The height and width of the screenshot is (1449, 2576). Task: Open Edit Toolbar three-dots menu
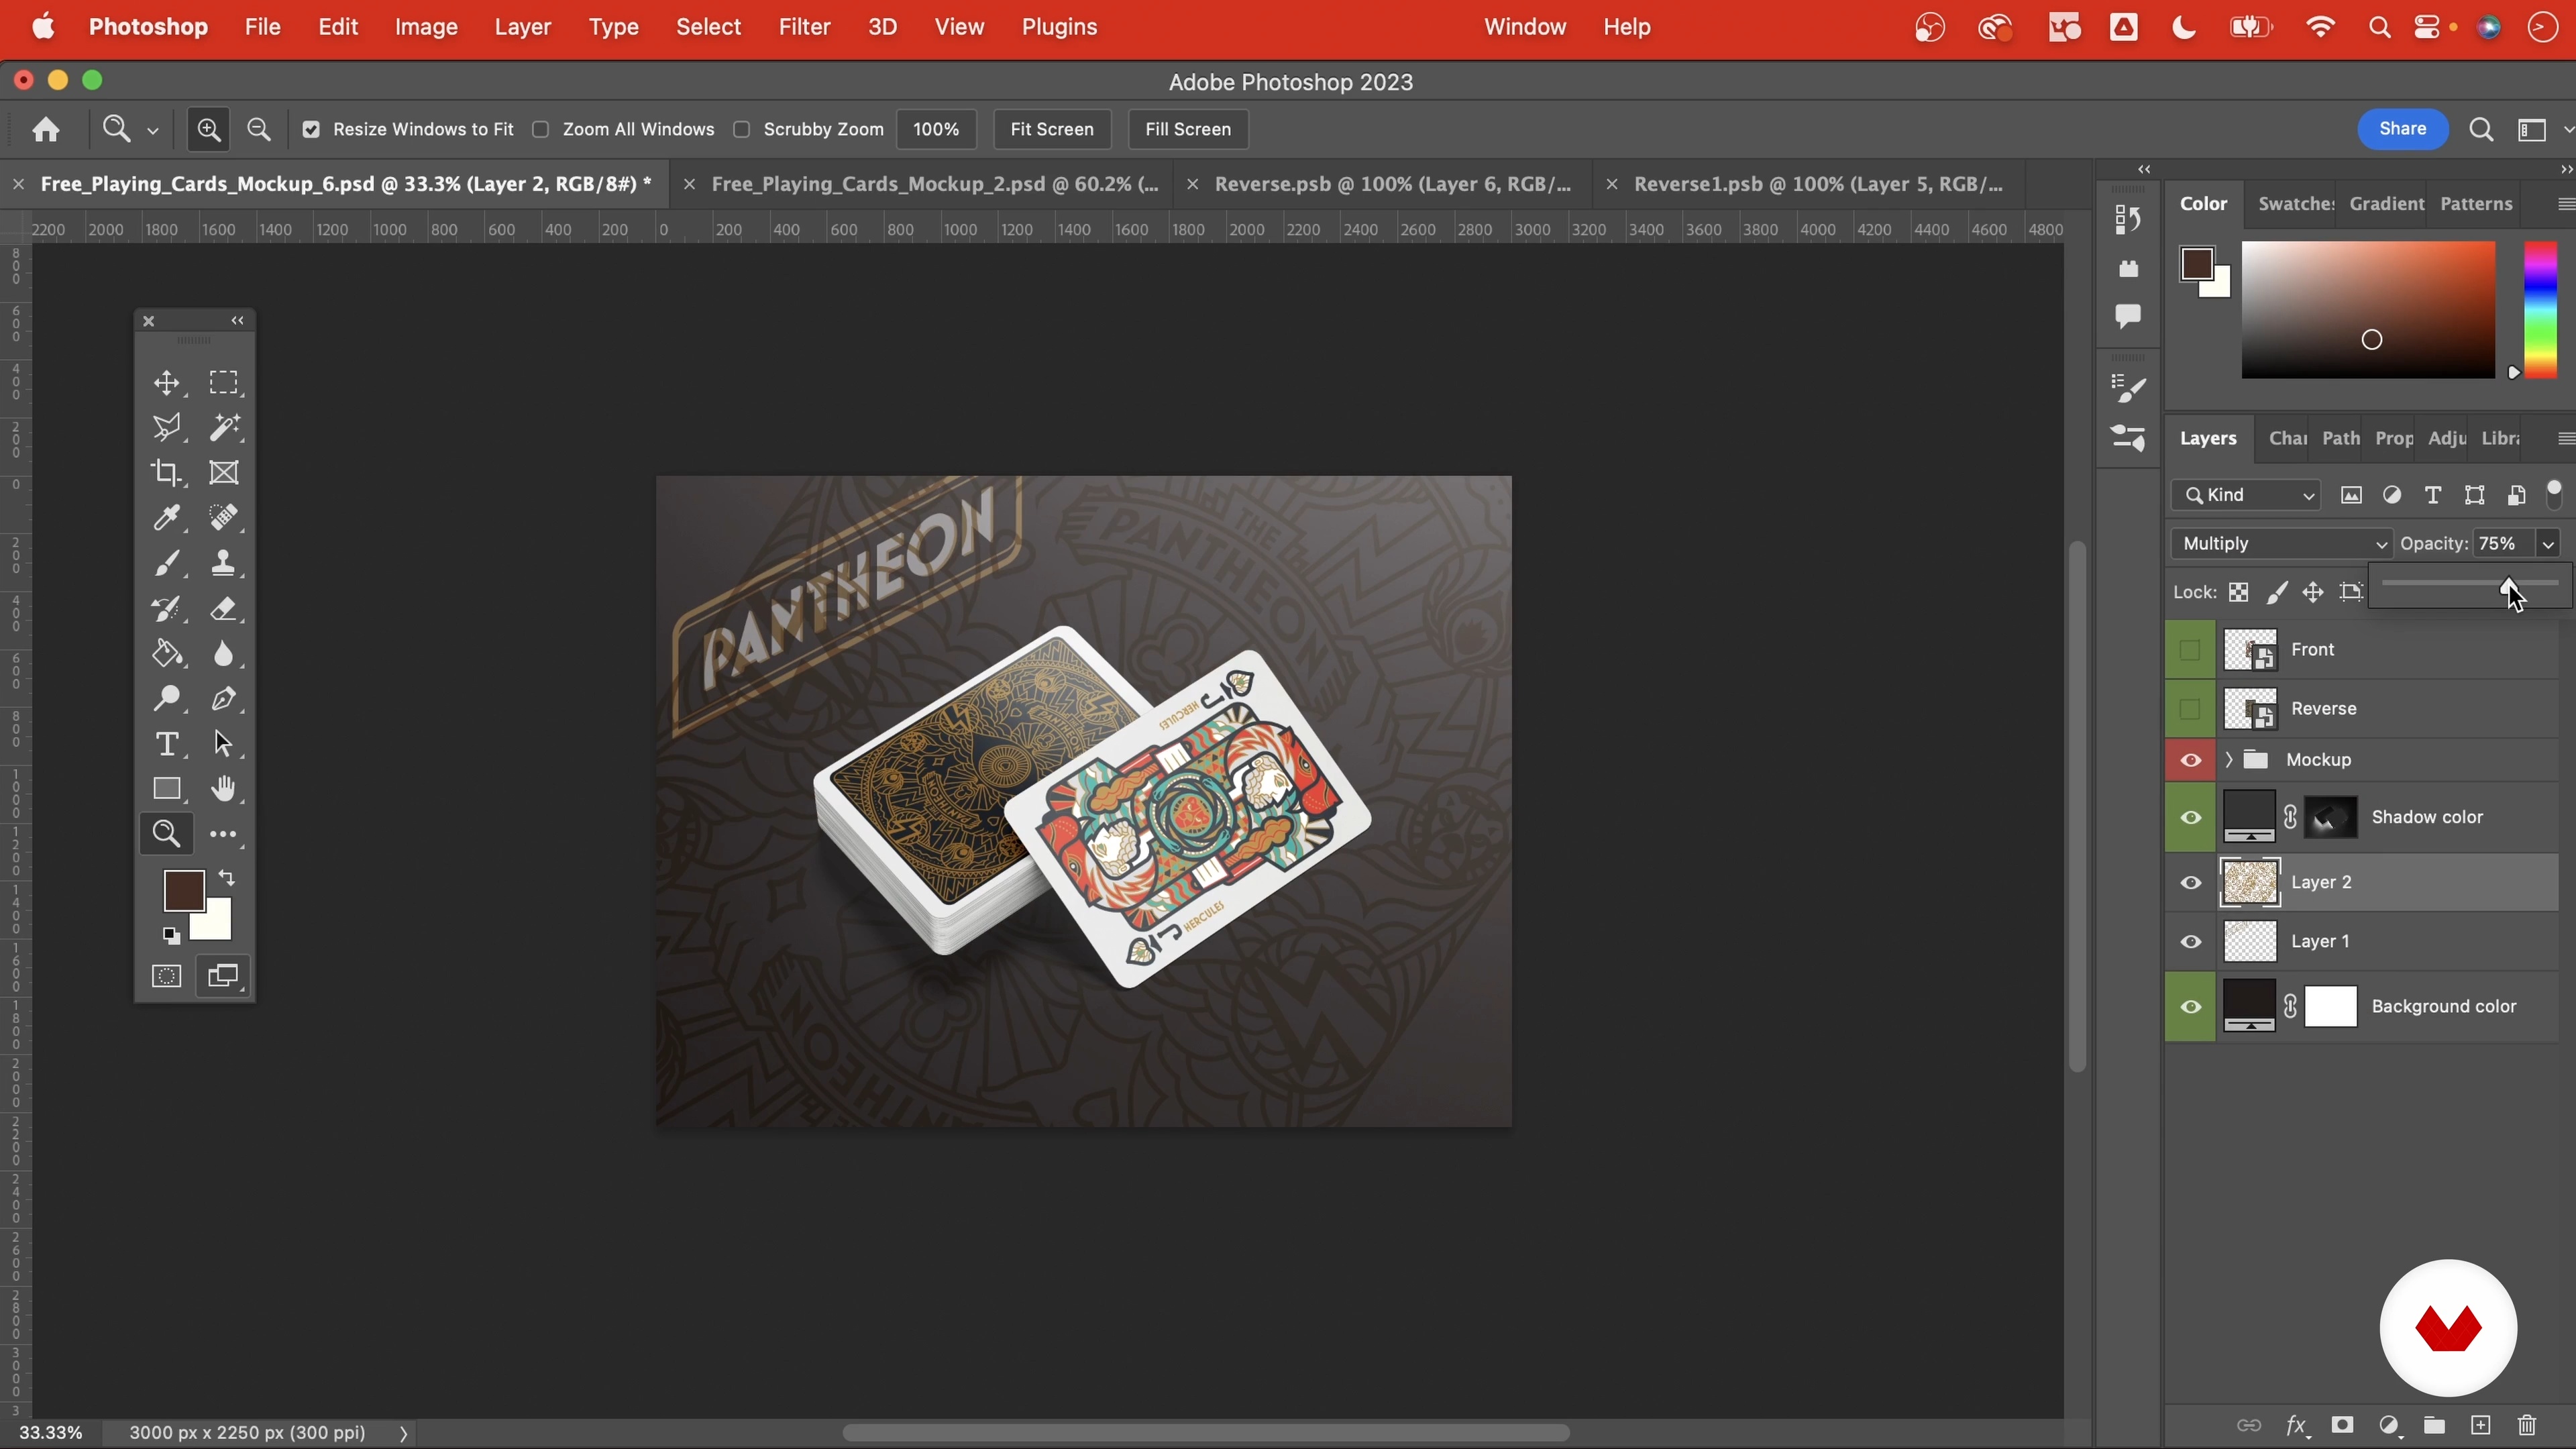(x=224, y=834)
